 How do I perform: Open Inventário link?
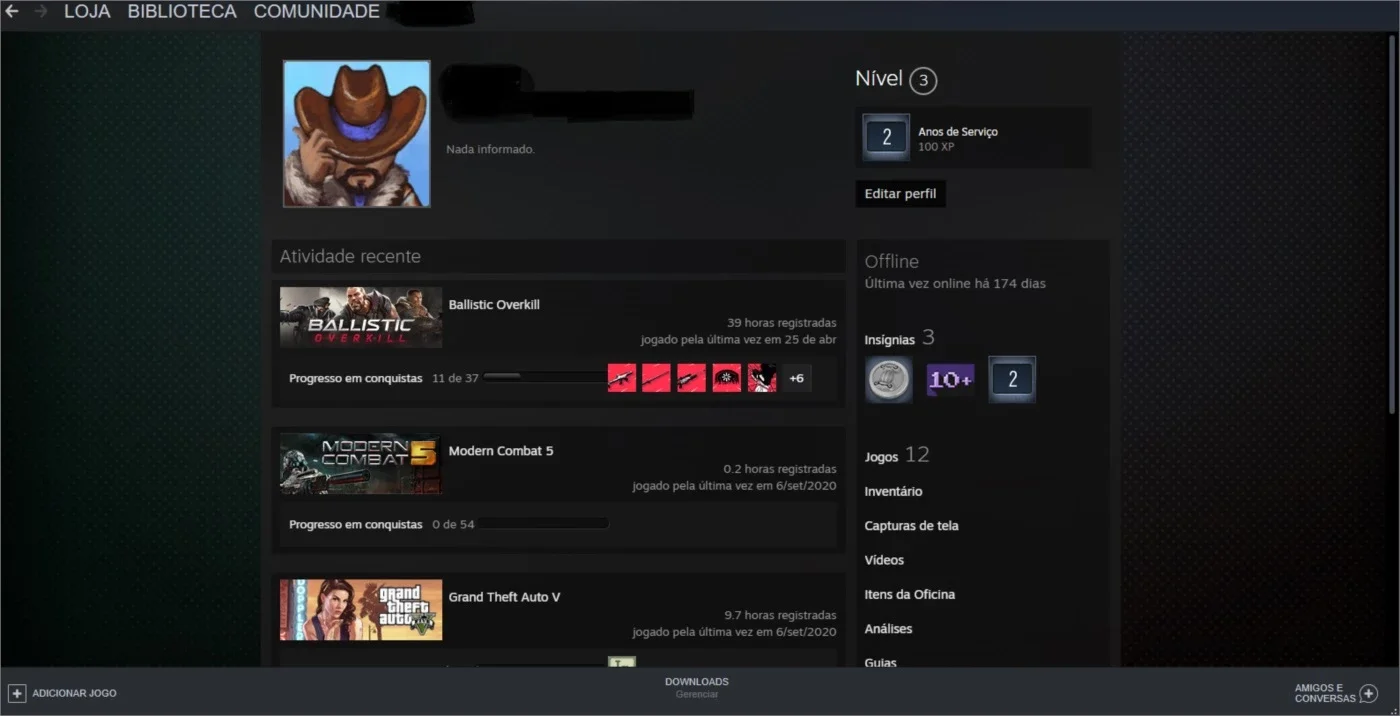(893, 491)
